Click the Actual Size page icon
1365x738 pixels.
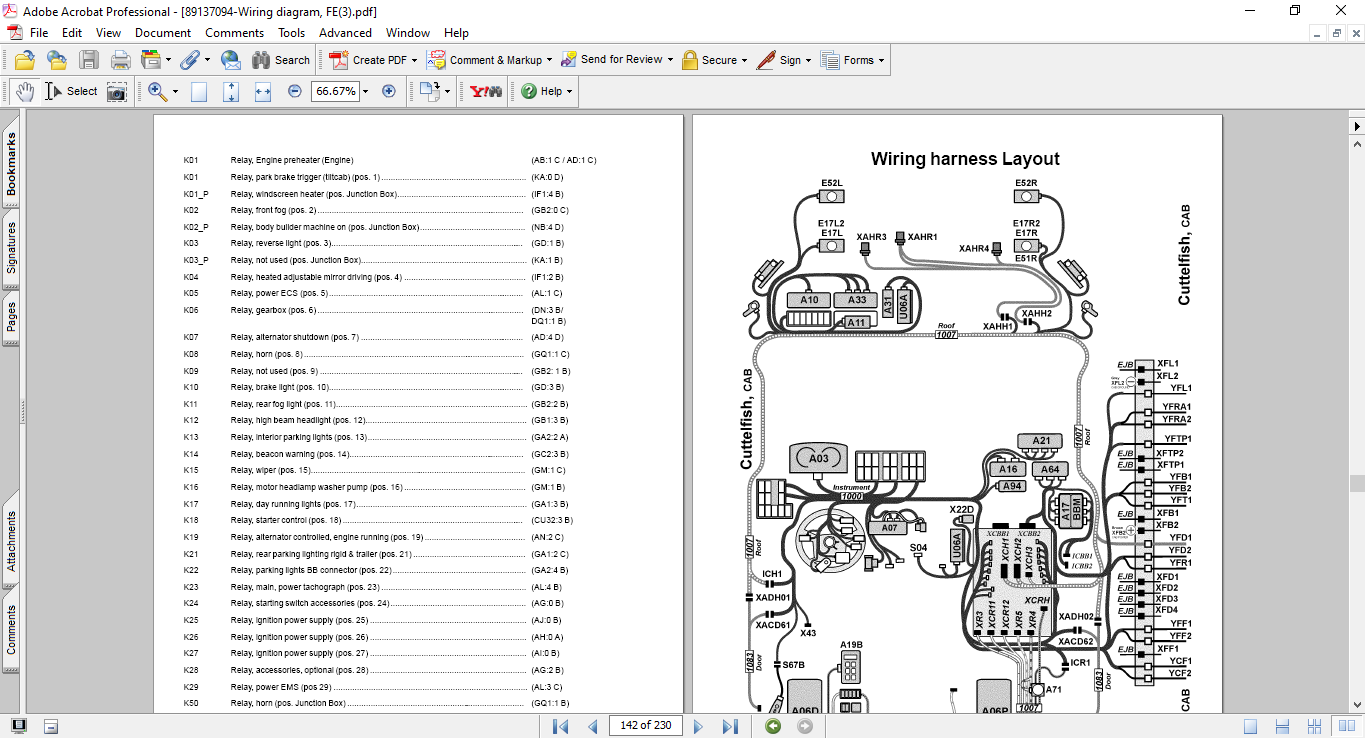coord(199,91)
